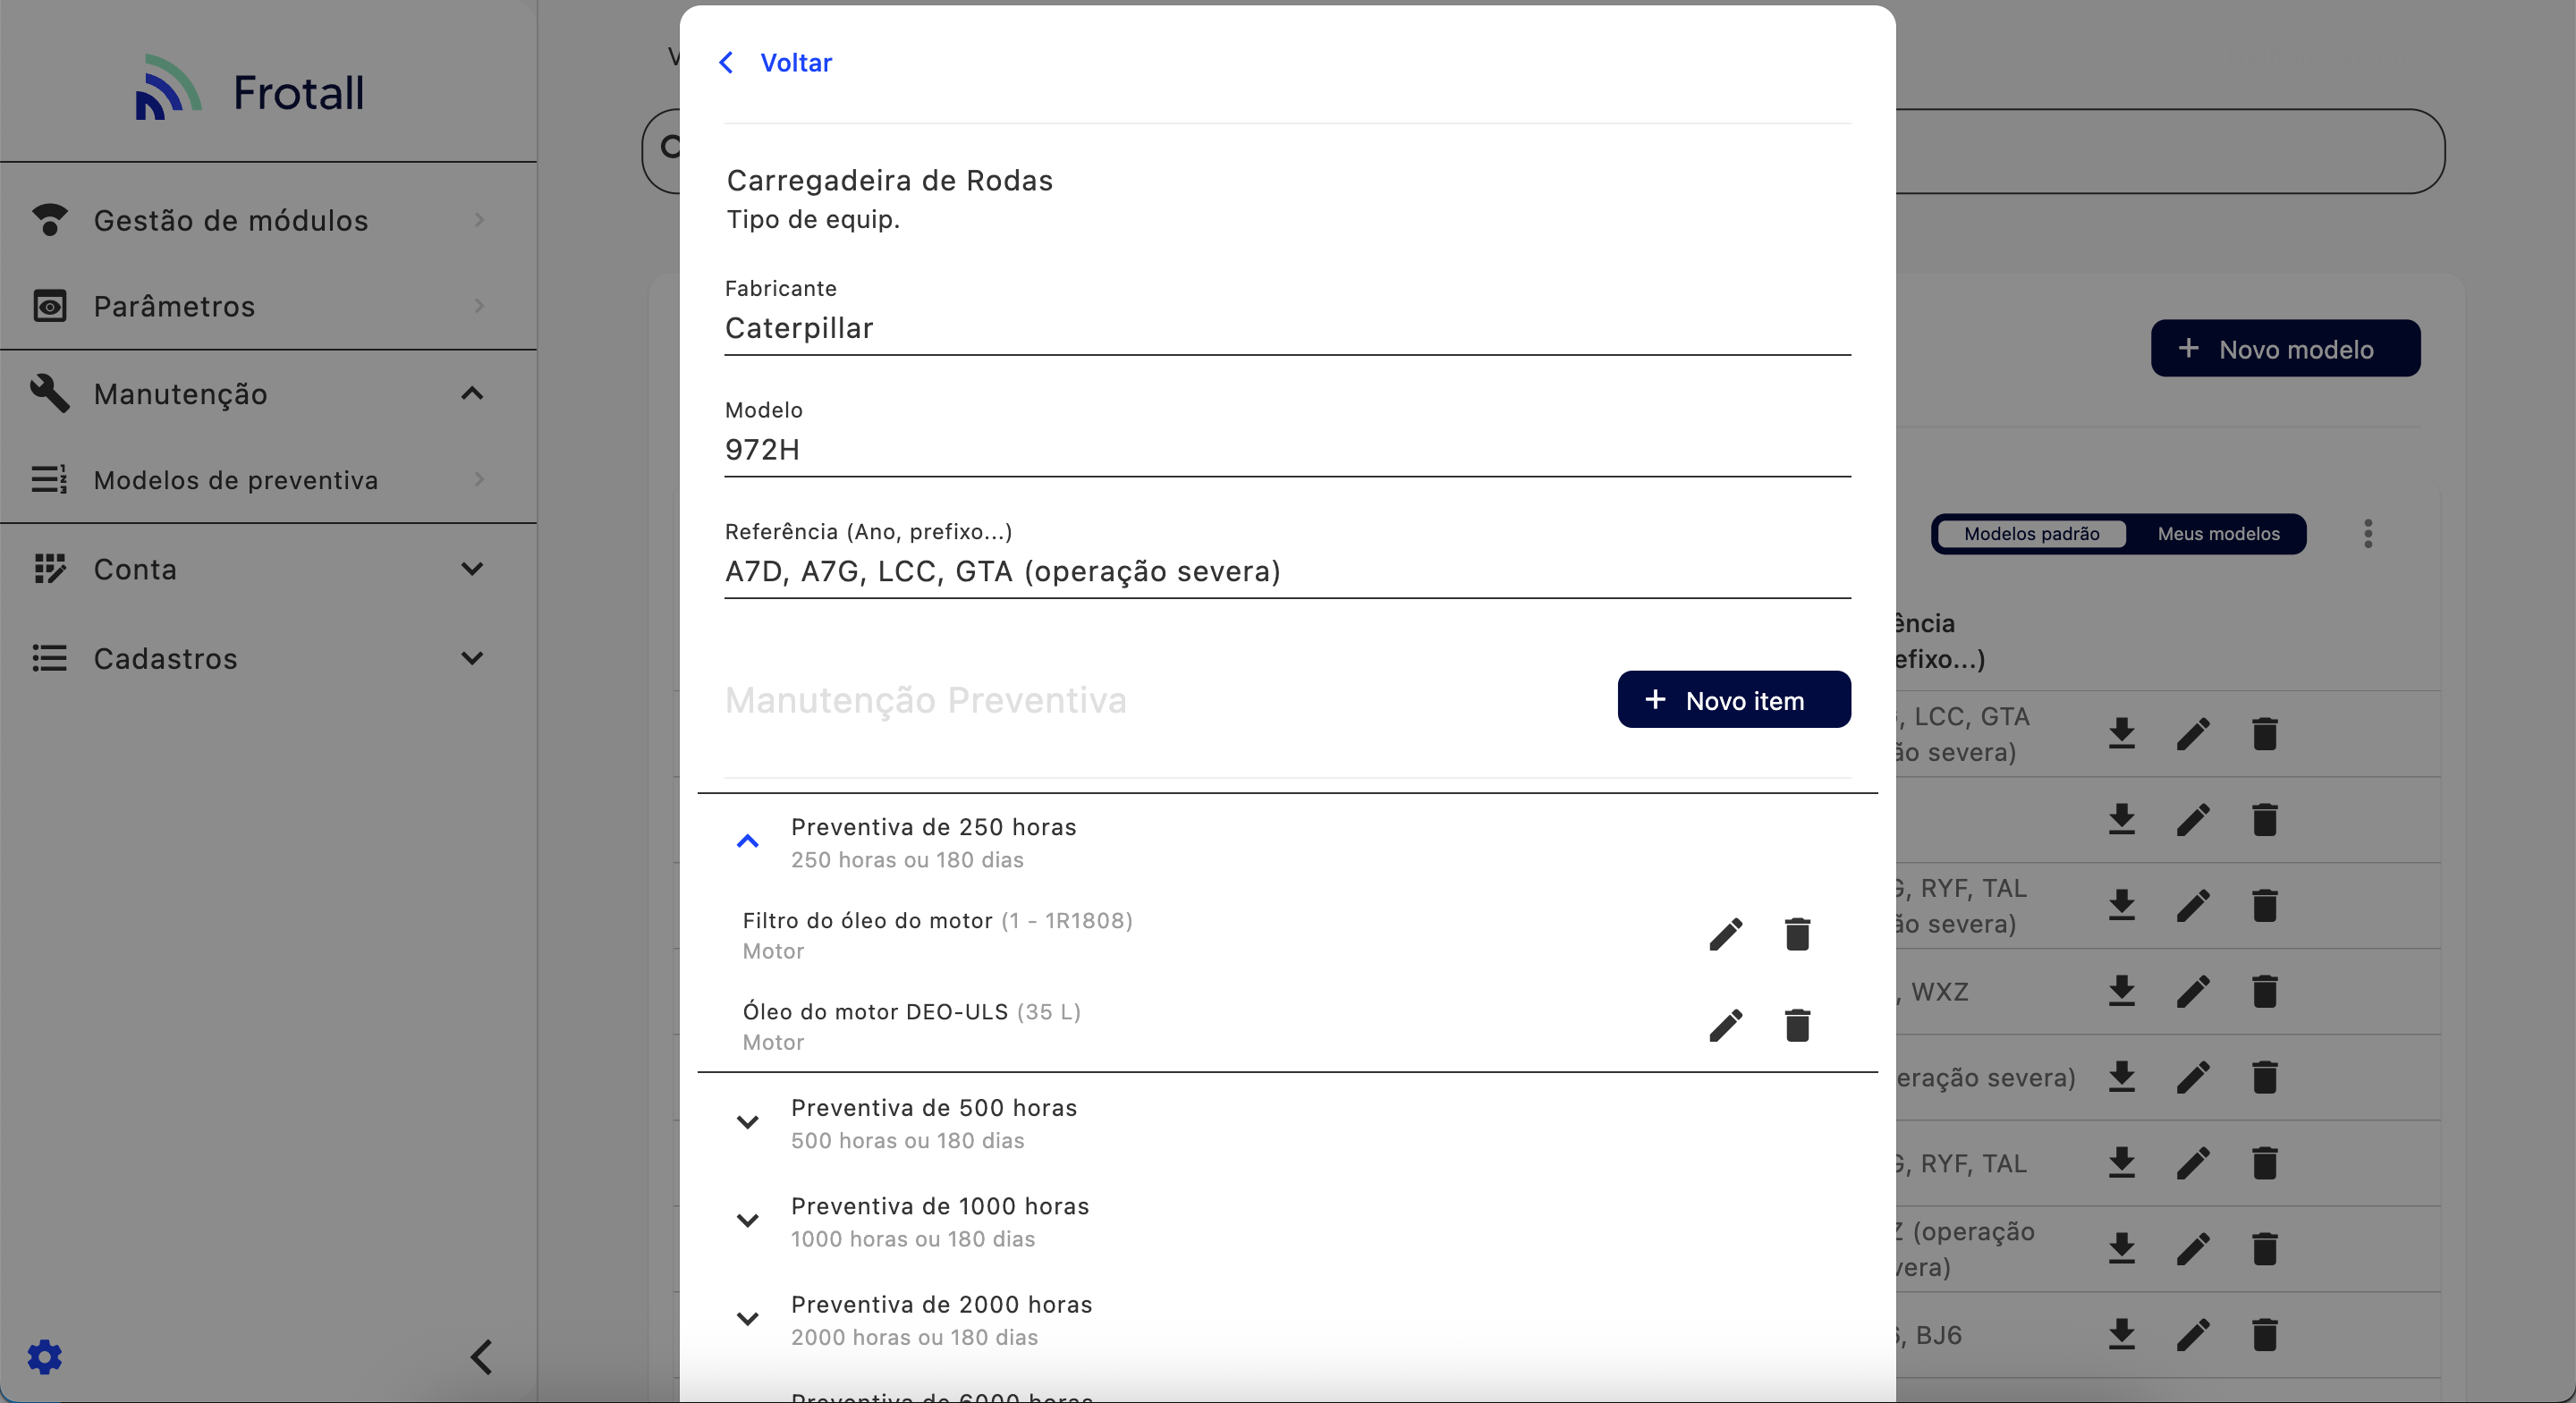Edit the Filtro do óleo do motor item
Viewport: 2576px width, 1403px height.
[x=1725, y=934]
